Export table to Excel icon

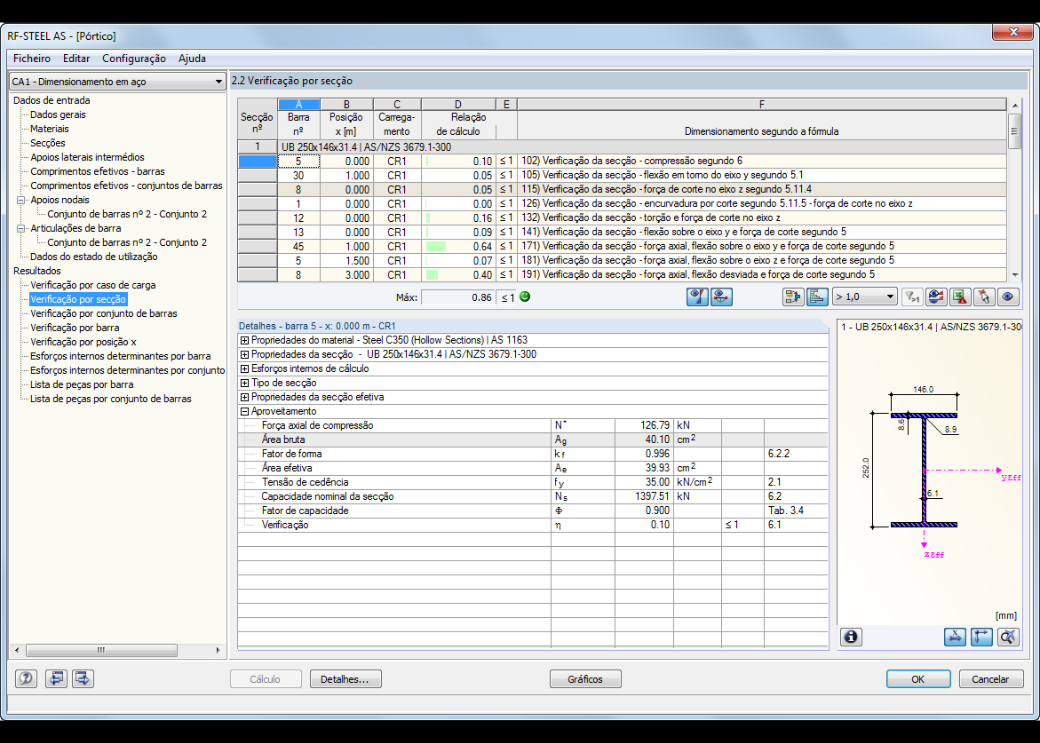point(960,297)
